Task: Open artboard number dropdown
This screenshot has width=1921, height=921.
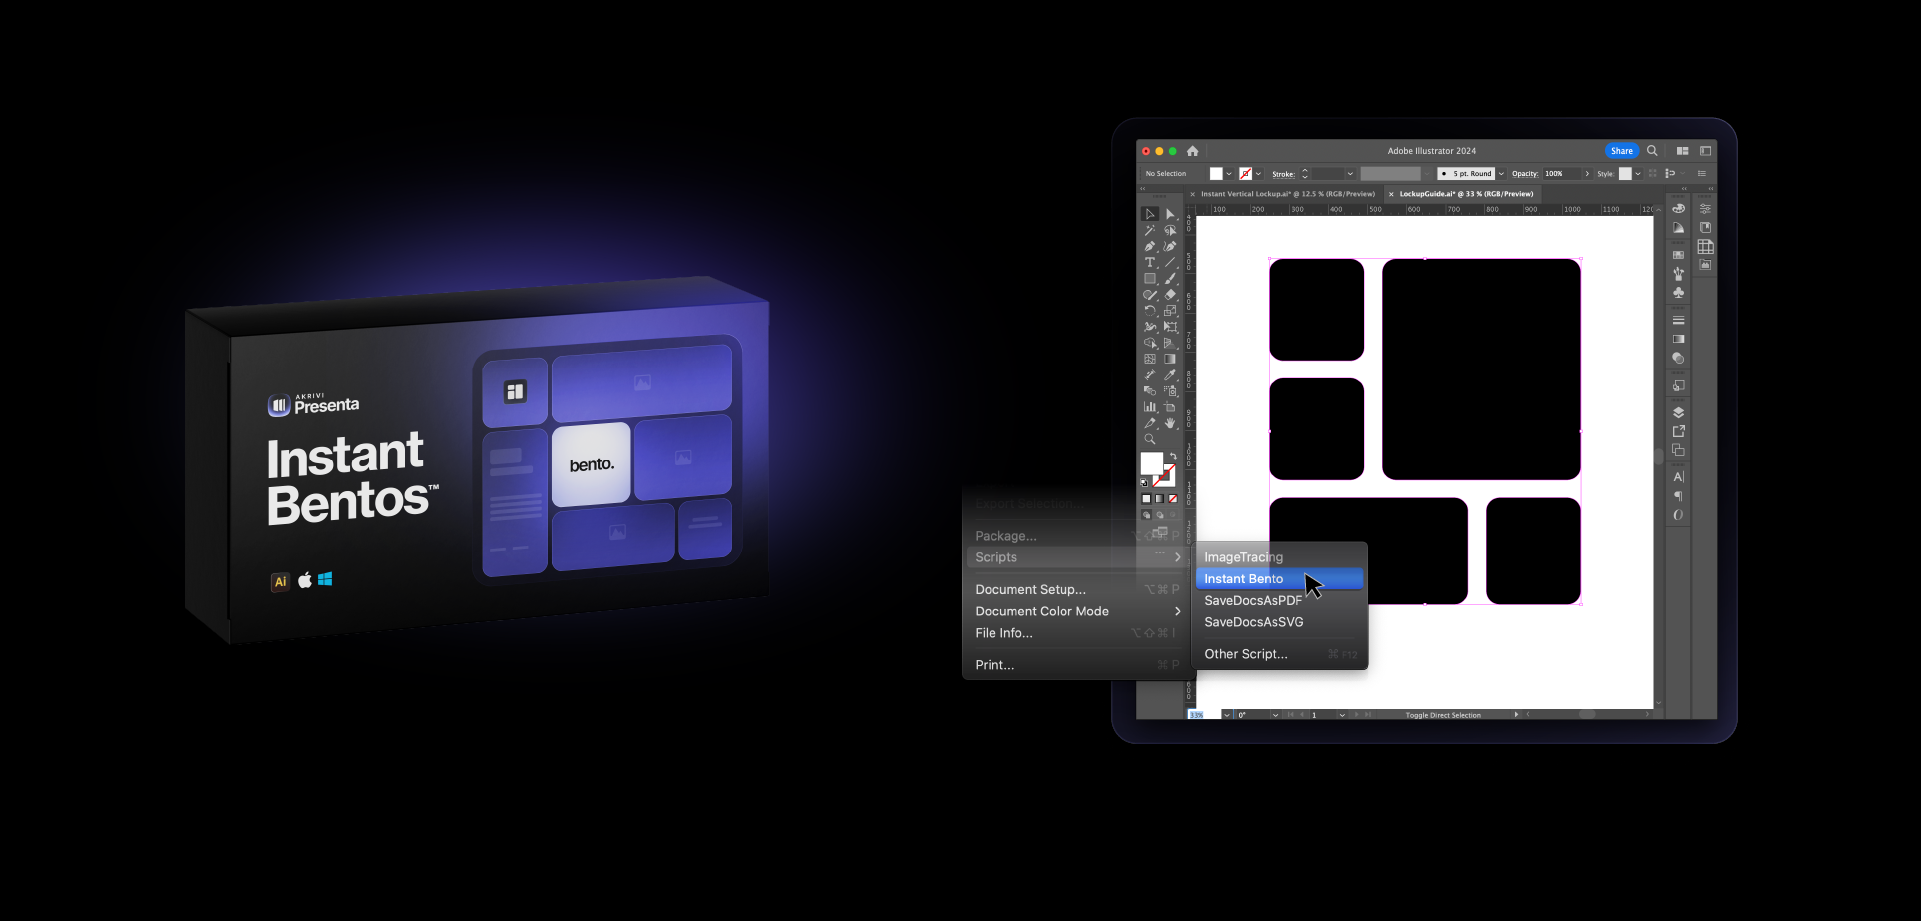Action: 1341,715
